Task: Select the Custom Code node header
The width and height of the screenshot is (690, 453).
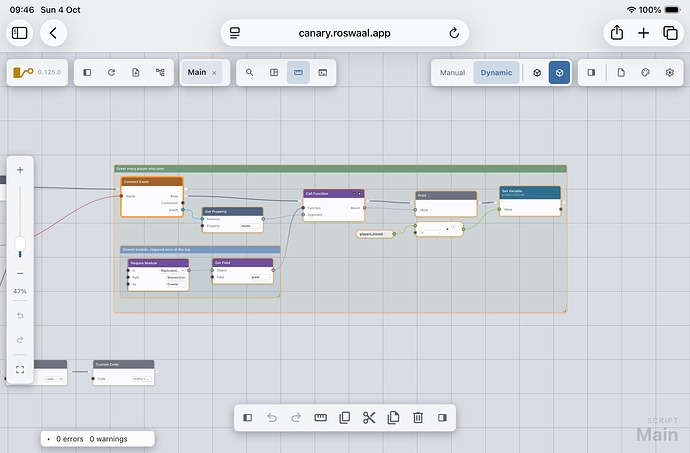Action: (124, 364)
